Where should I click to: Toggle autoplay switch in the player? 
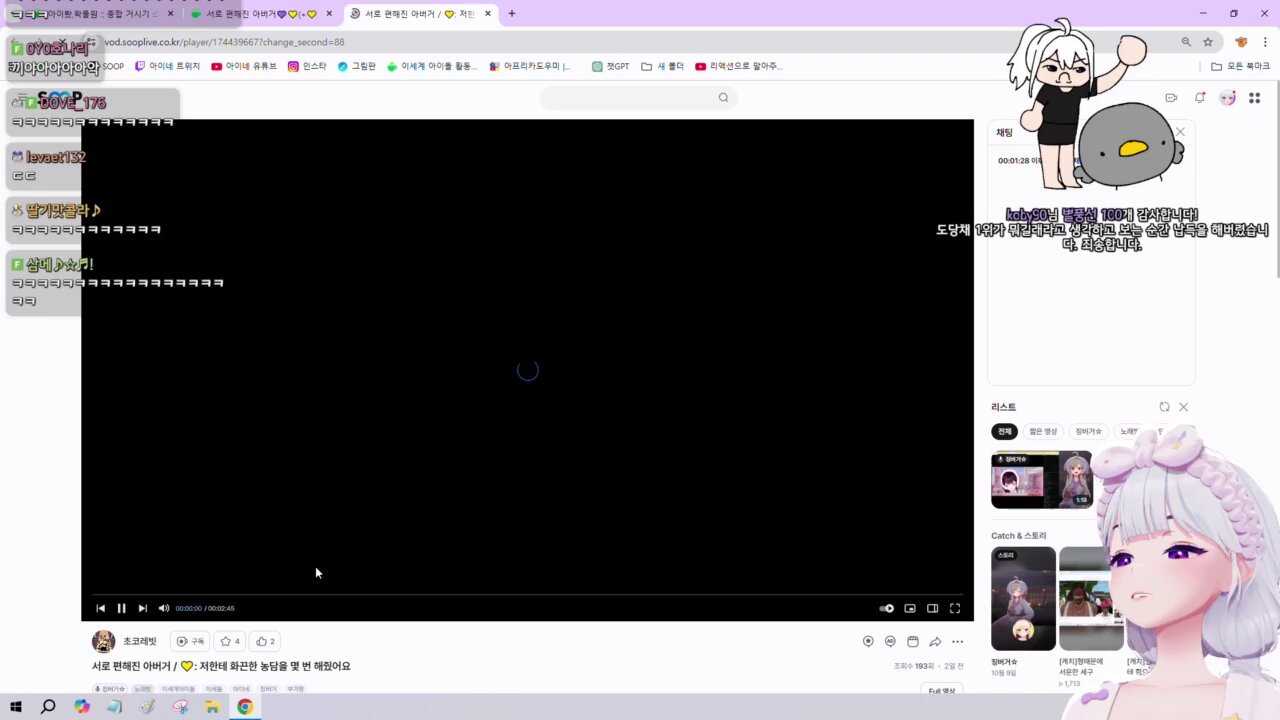point(886,608)
